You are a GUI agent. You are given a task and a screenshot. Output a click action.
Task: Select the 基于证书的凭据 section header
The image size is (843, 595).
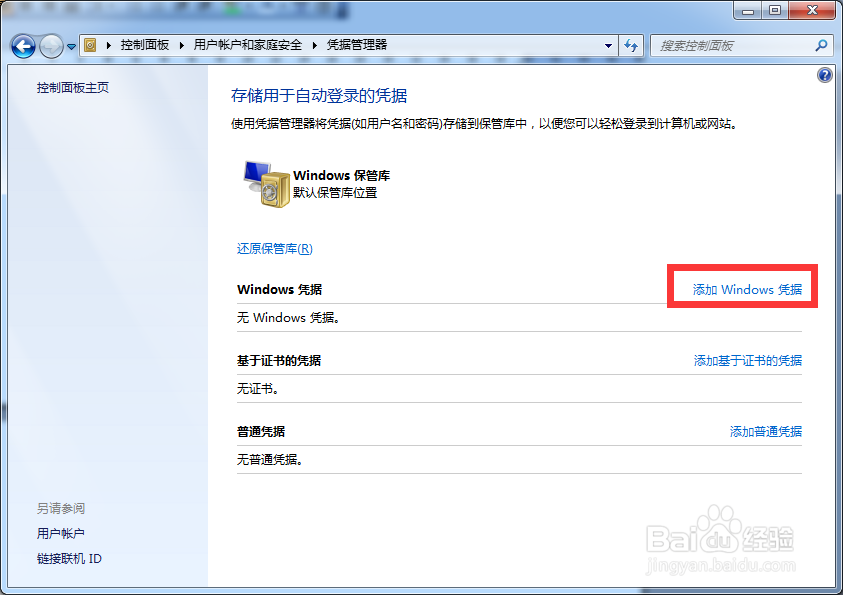click(279, 361)
